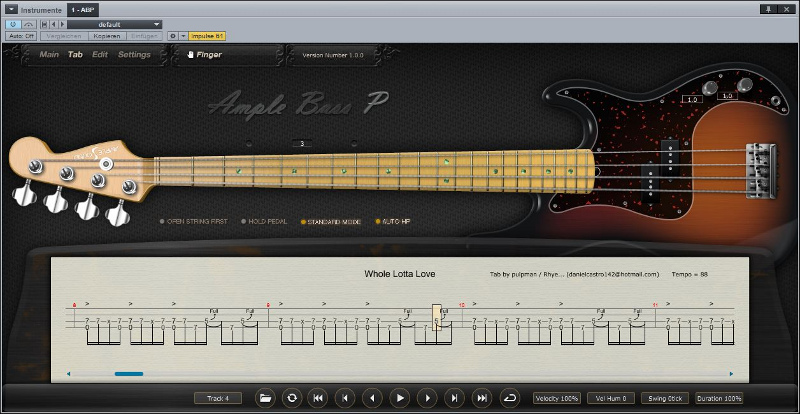
Task: Click the preset compare bracket icon
Action: click(44, 24)
